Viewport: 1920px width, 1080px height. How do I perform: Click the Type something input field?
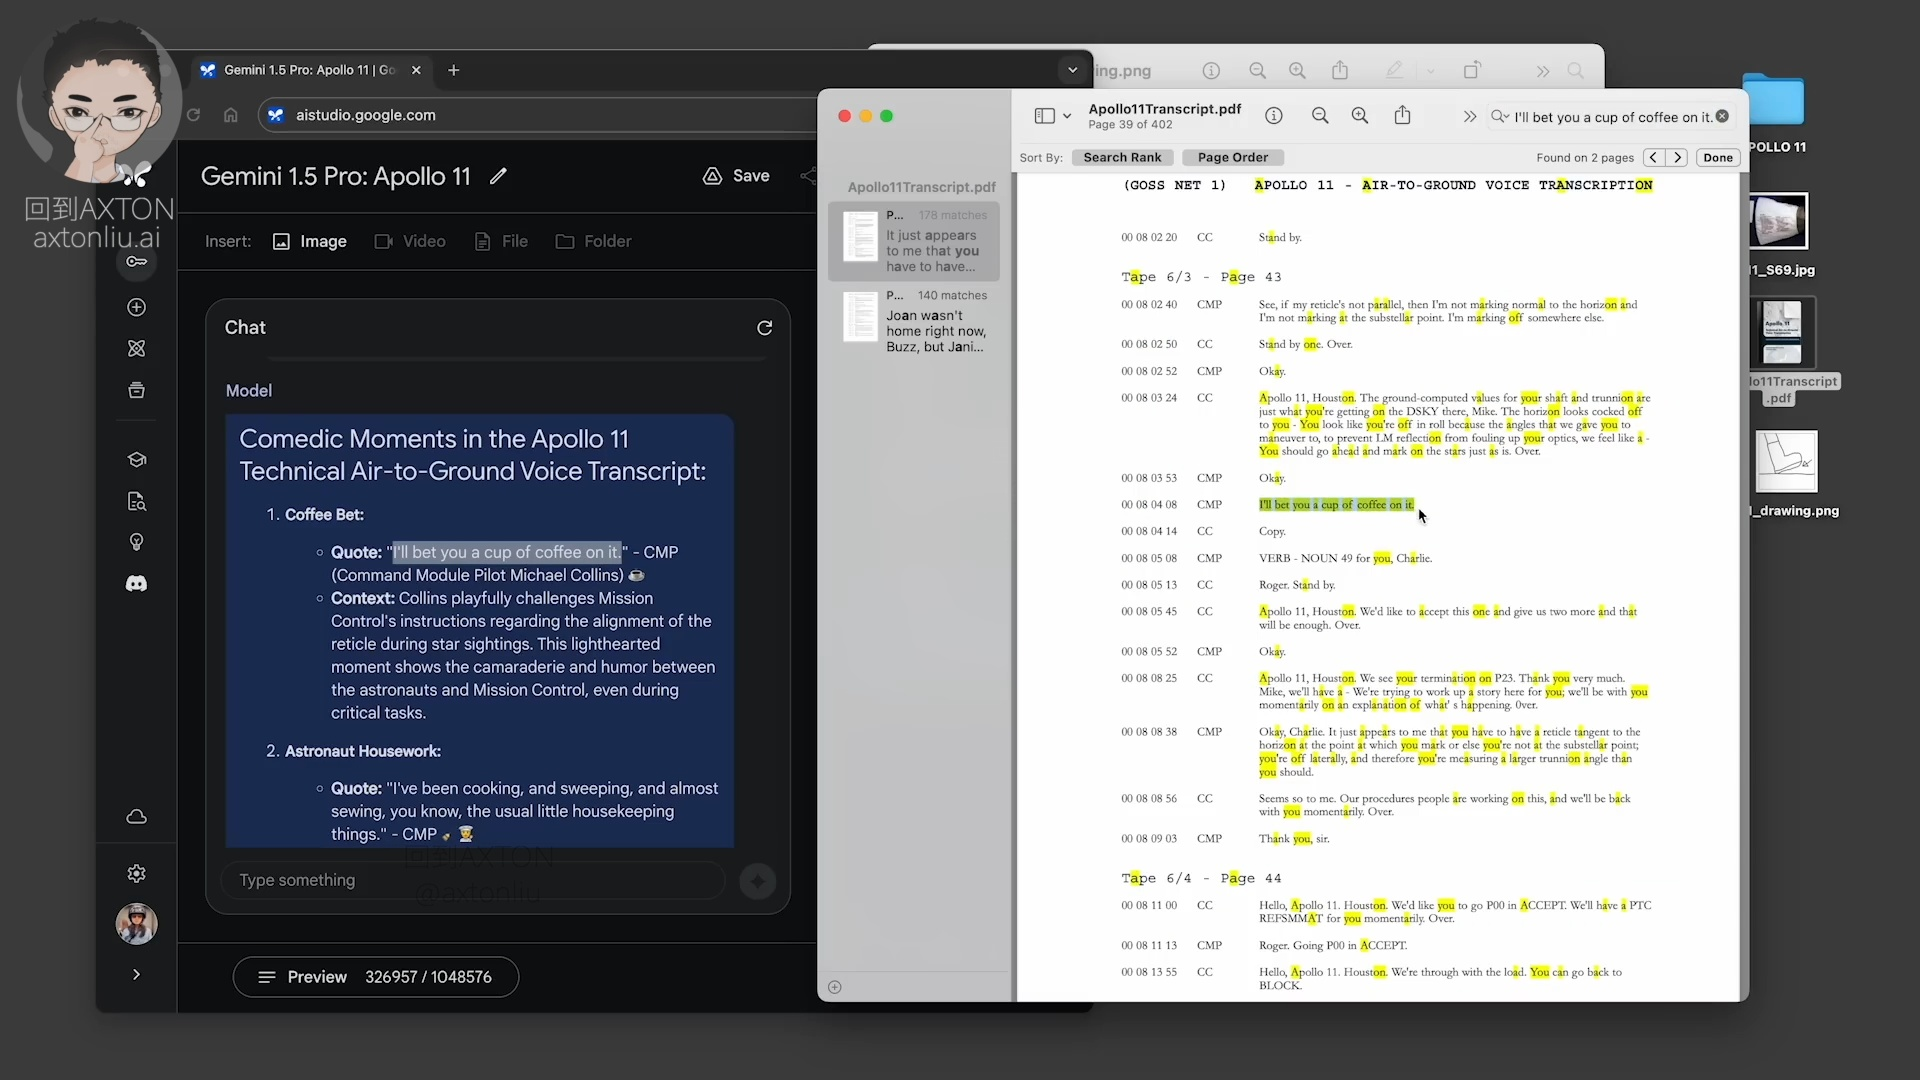click(470, 880)
